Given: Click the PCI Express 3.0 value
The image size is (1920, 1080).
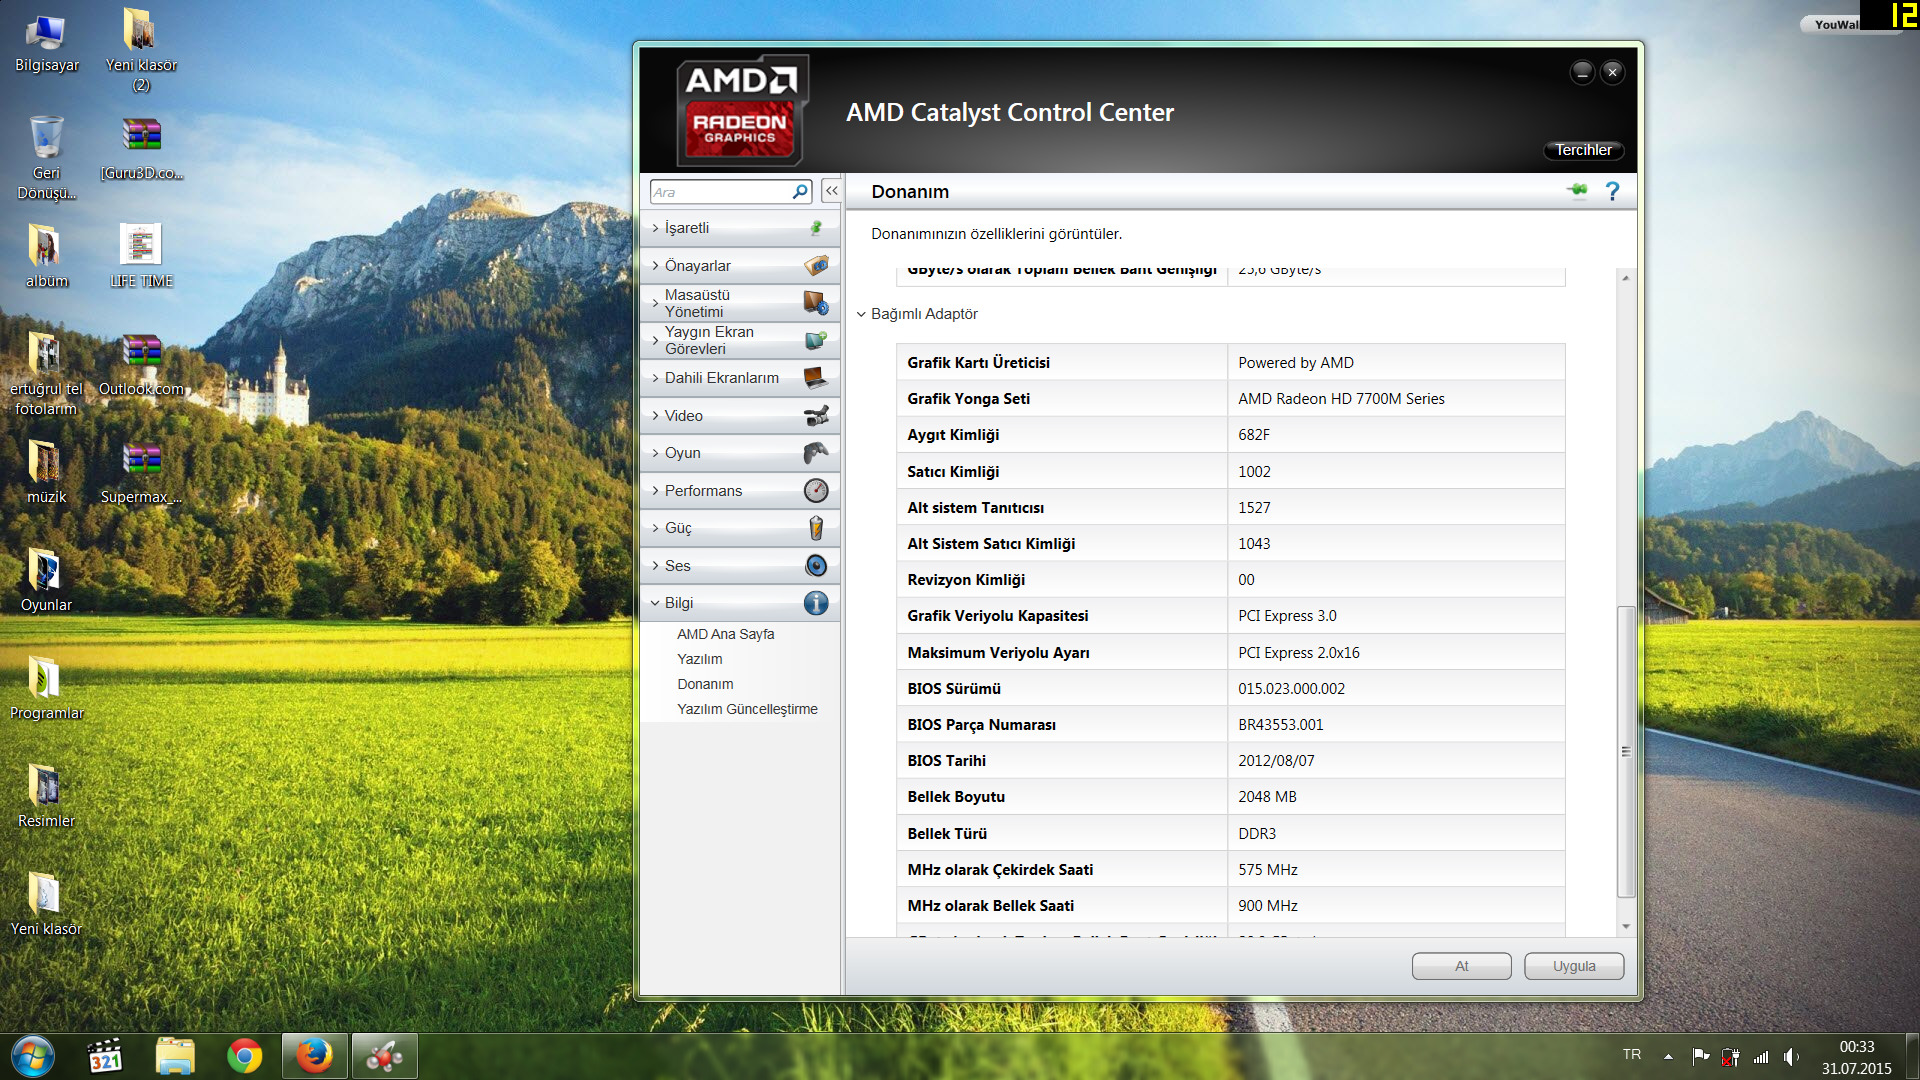Looking at the screenshot, I should (x=1287, y=616).
